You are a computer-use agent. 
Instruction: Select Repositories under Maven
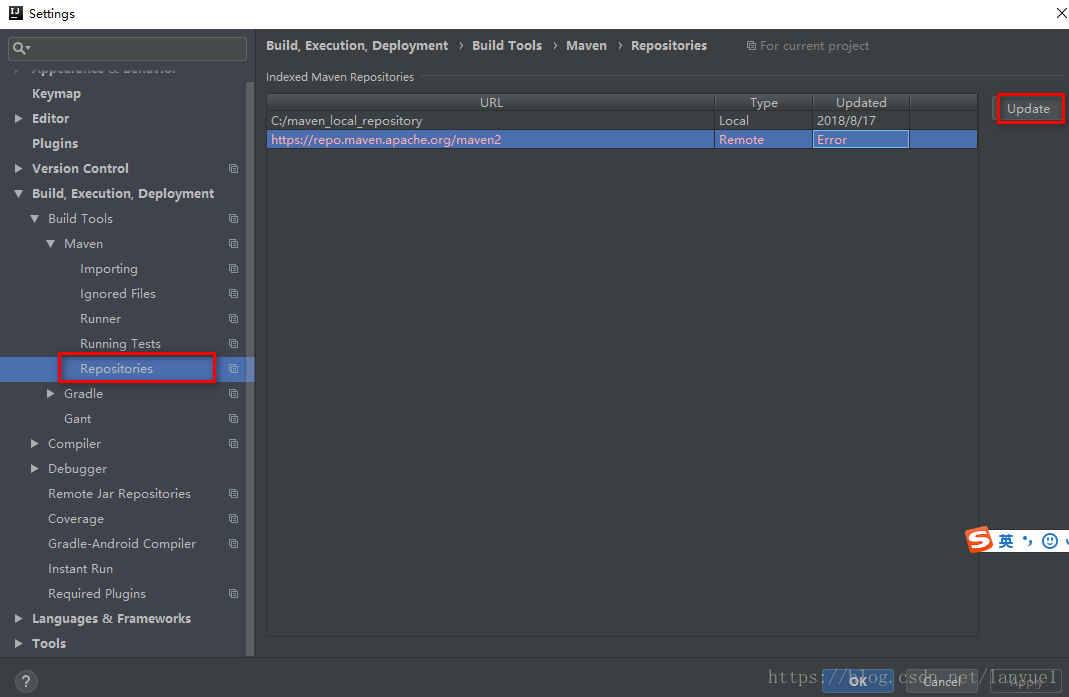117,369
